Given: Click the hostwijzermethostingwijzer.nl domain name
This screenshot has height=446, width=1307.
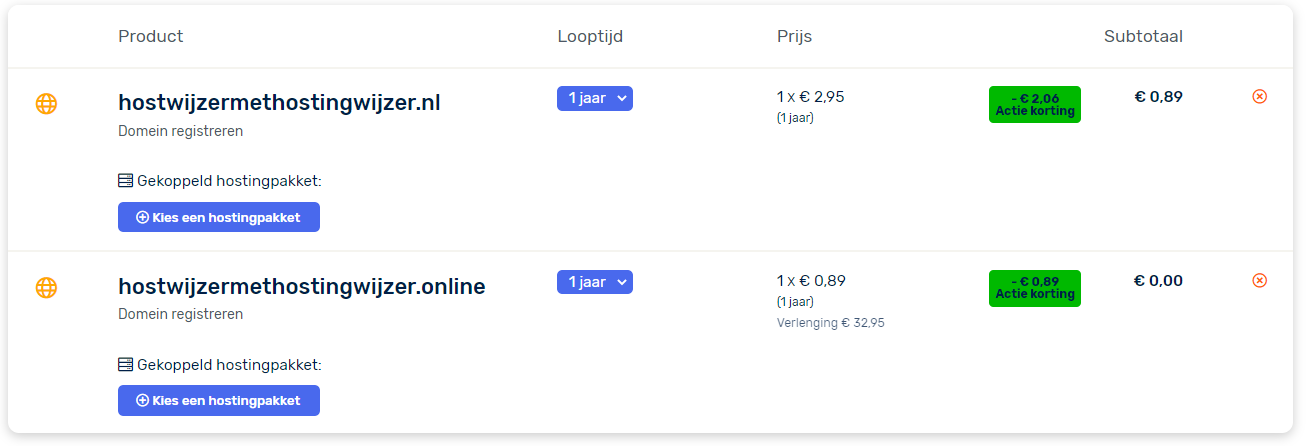Looking at the screenshot, I should [x=279, y=103].
